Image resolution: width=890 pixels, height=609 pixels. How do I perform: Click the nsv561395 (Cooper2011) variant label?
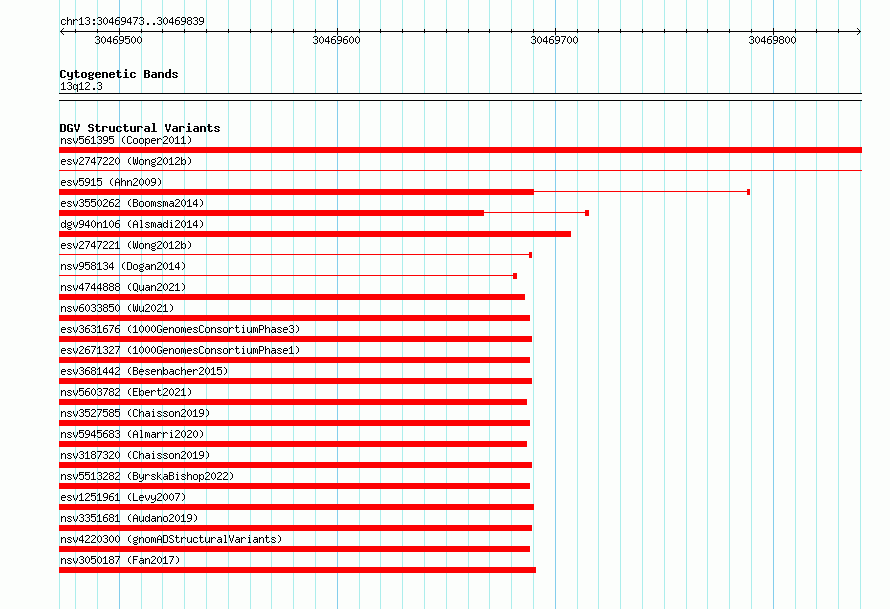(126, 140)
